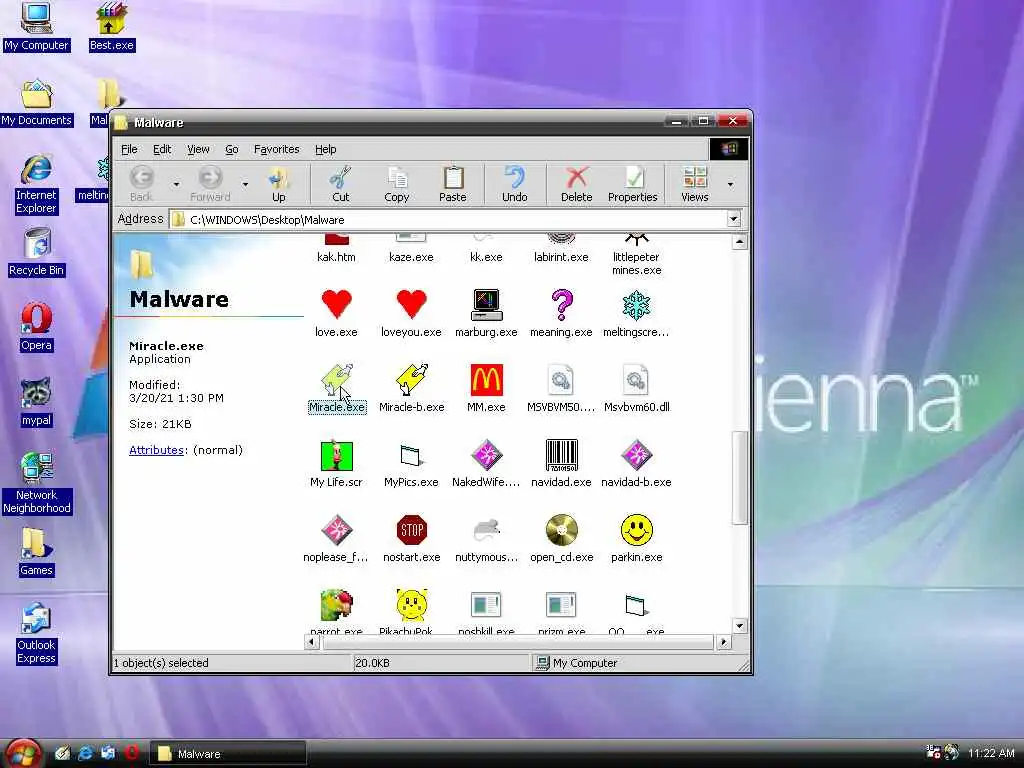Viewport: 1024px width, 768px height.
Task: Click Malware taskbar button
Action: pyautogui.click(x=228, y=754)
